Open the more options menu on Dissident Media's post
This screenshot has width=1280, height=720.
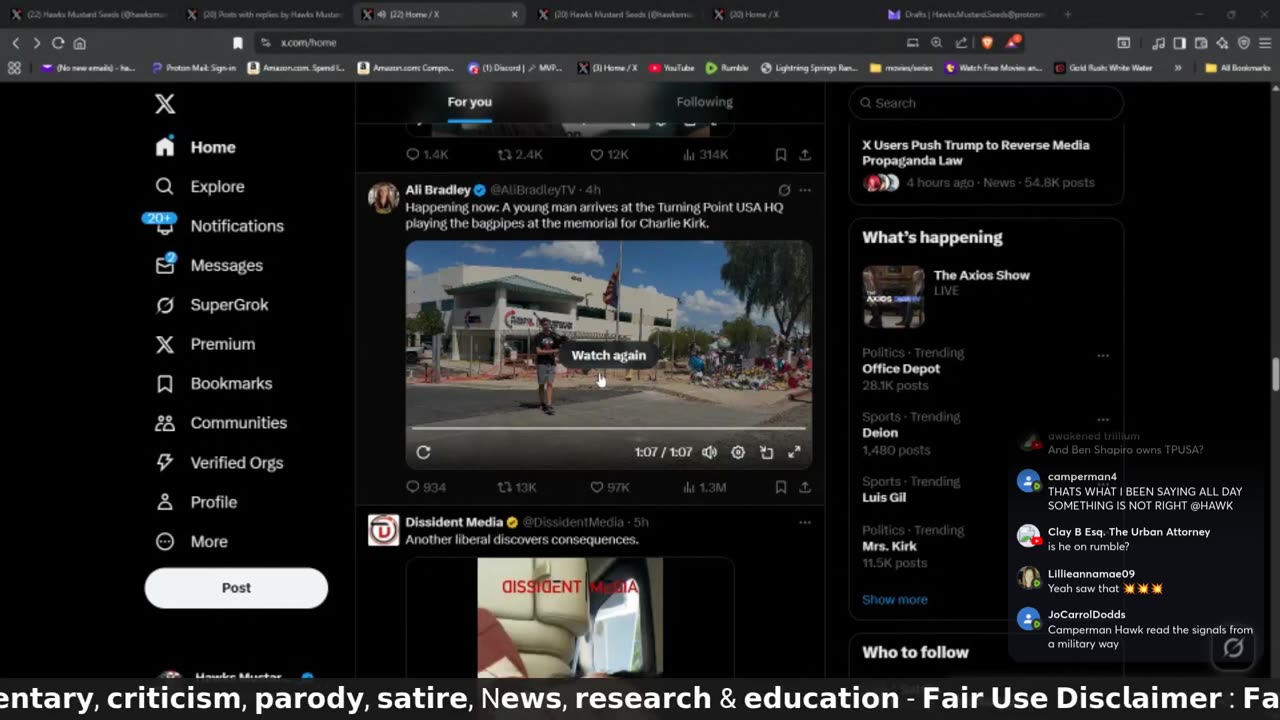click(805, 522)
